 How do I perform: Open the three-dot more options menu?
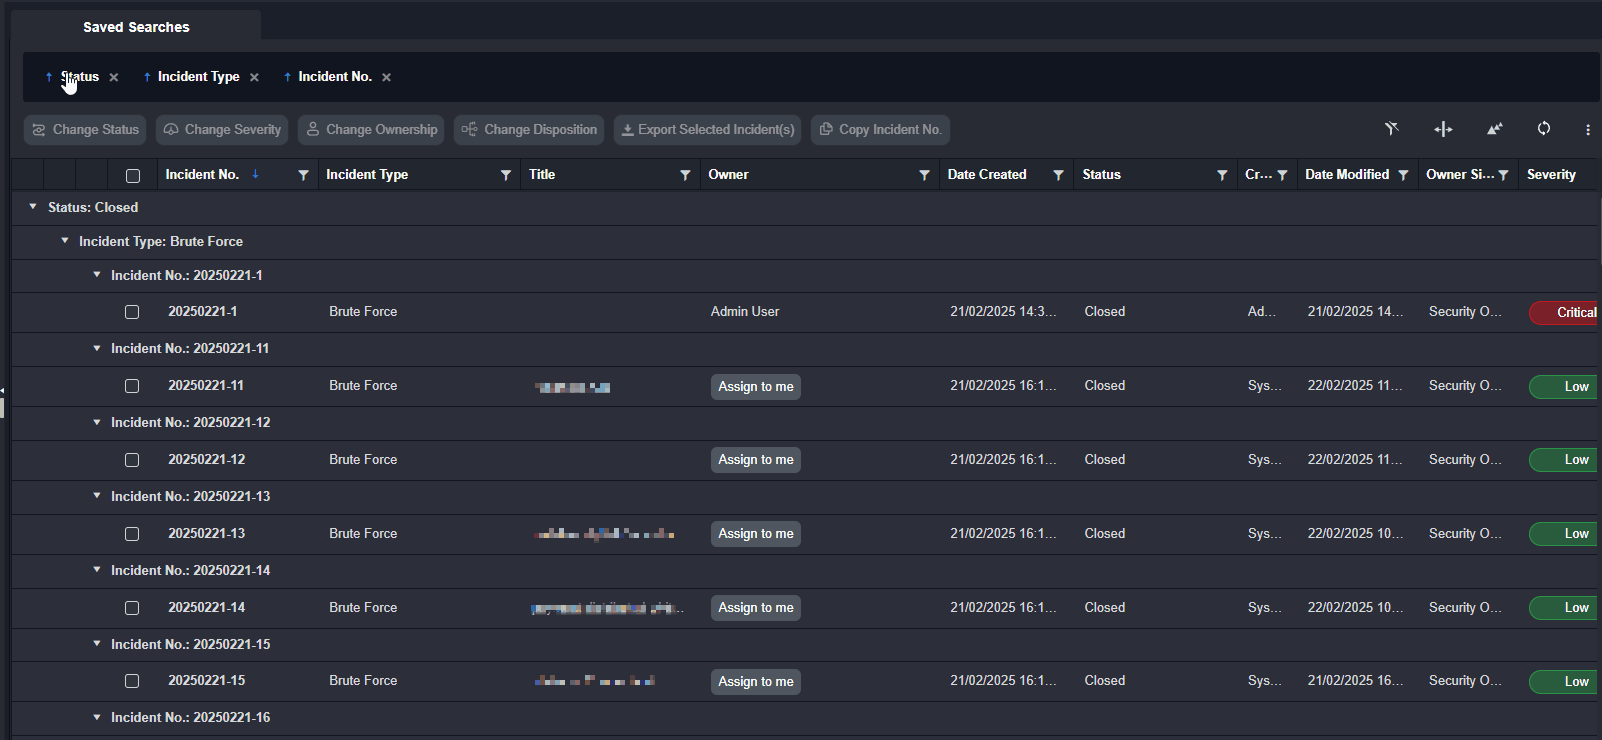point(1587,130)
